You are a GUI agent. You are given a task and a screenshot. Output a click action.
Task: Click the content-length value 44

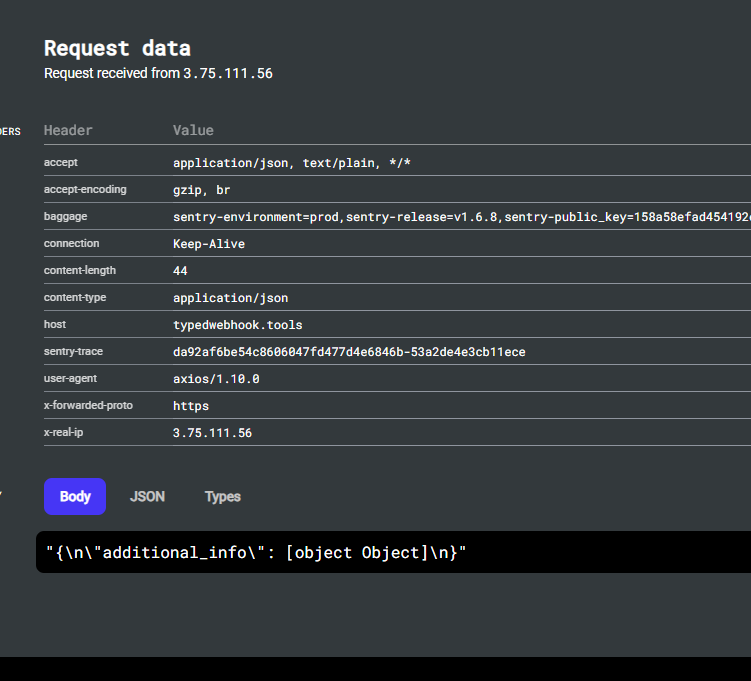click(x=180, y=270)
